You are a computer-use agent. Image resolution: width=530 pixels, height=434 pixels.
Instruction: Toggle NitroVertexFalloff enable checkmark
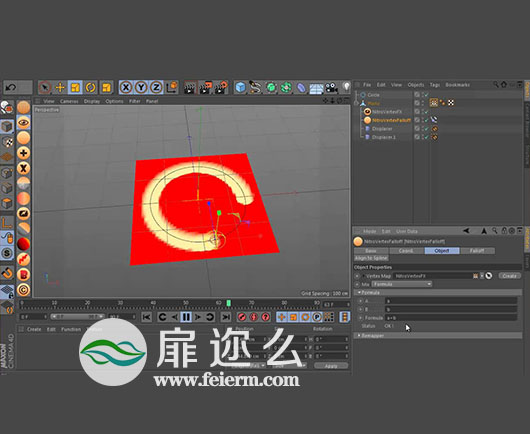(426, 120)
